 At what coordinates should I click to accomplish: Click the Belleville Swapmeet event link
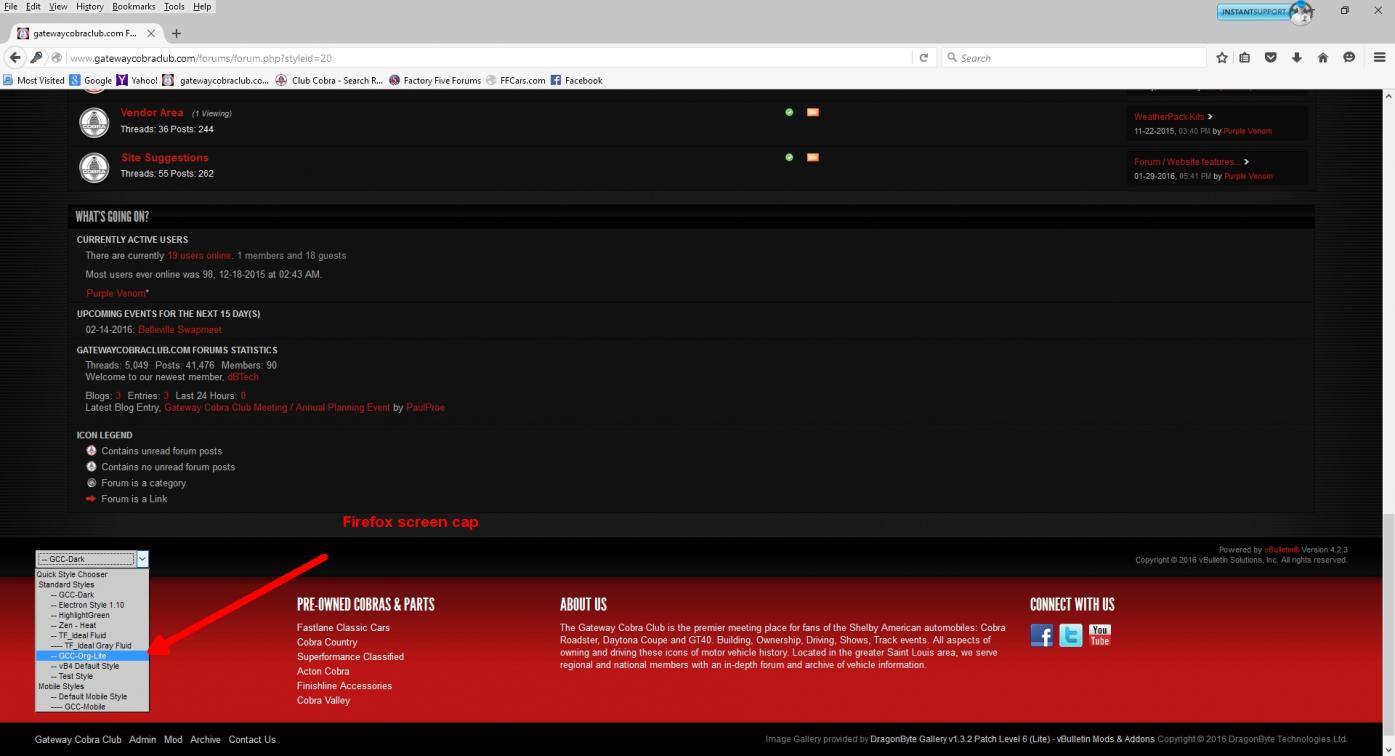click(180, 330)
